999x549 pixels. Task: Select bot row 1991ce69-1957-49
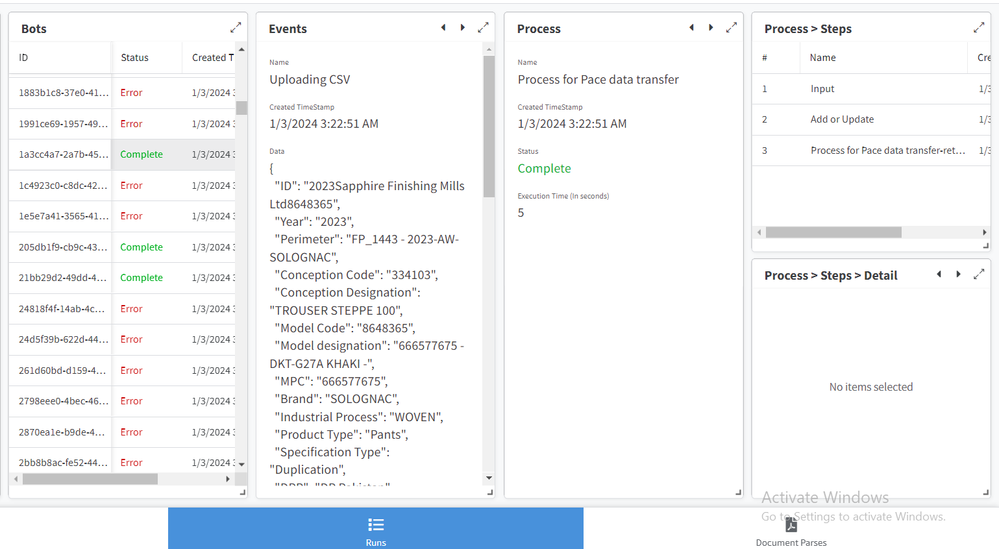122,124
